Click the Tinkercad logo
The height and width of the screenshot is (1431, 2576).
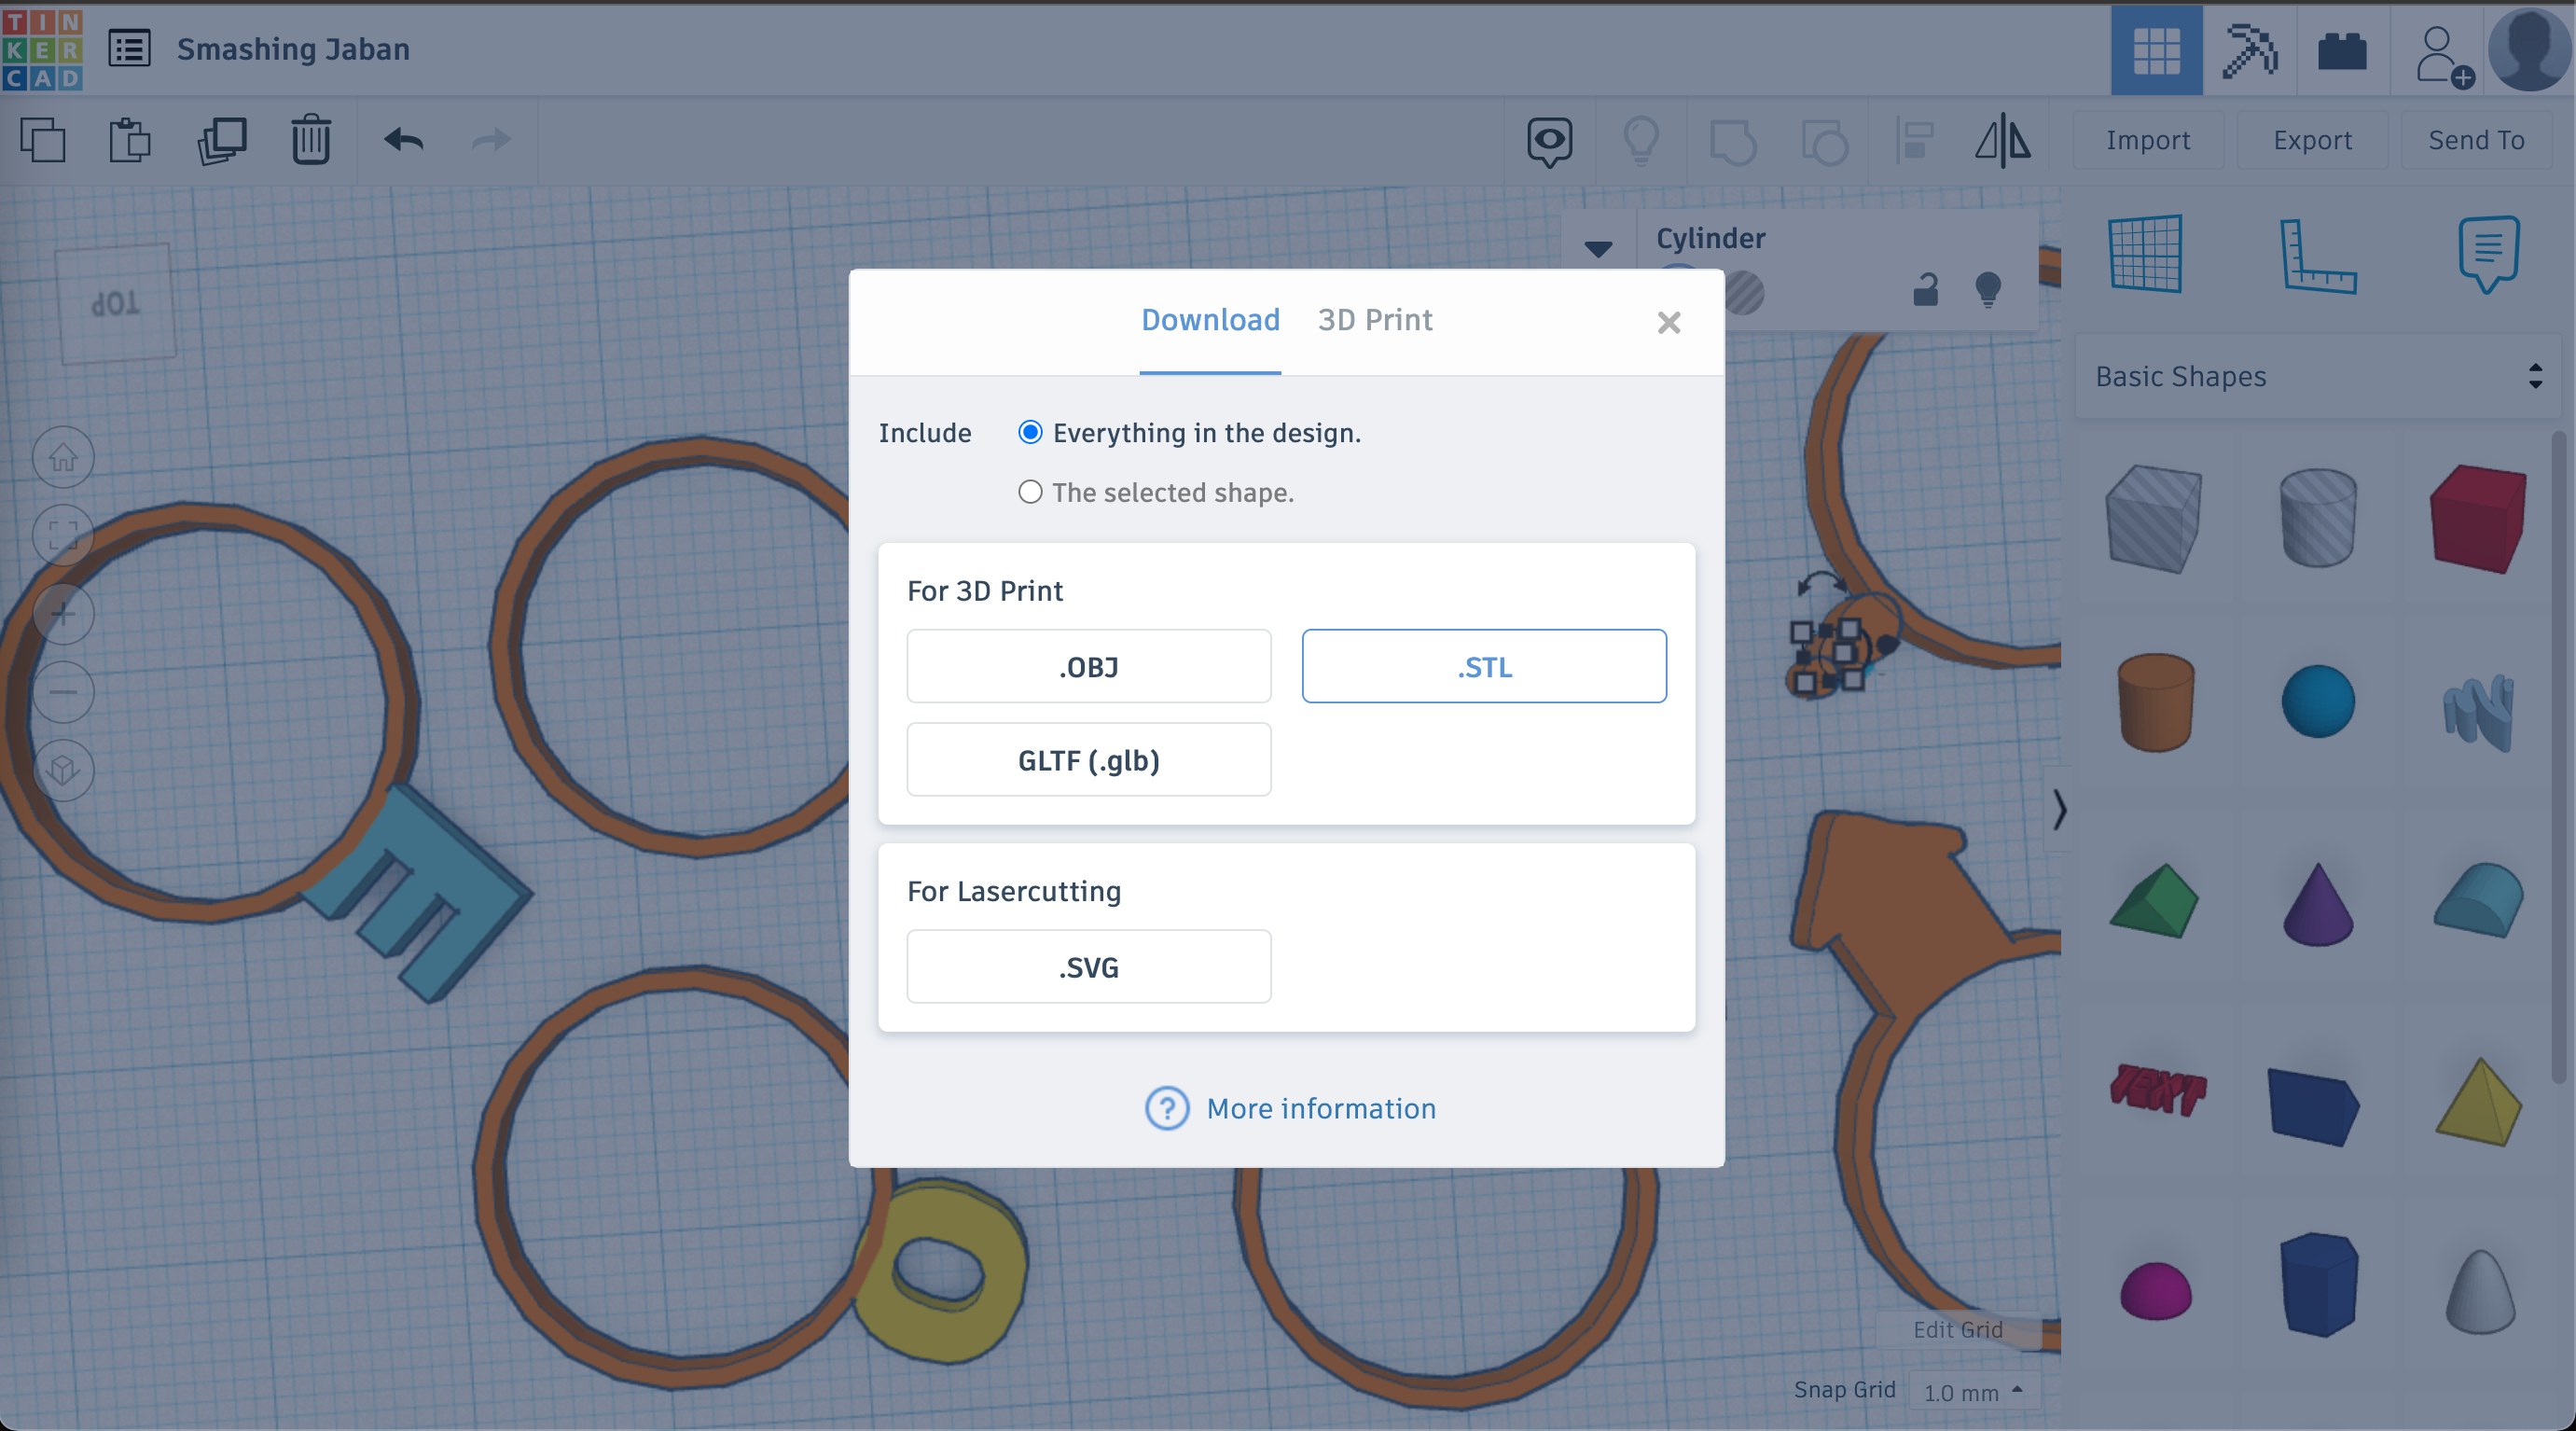click(x=42, y=49)
